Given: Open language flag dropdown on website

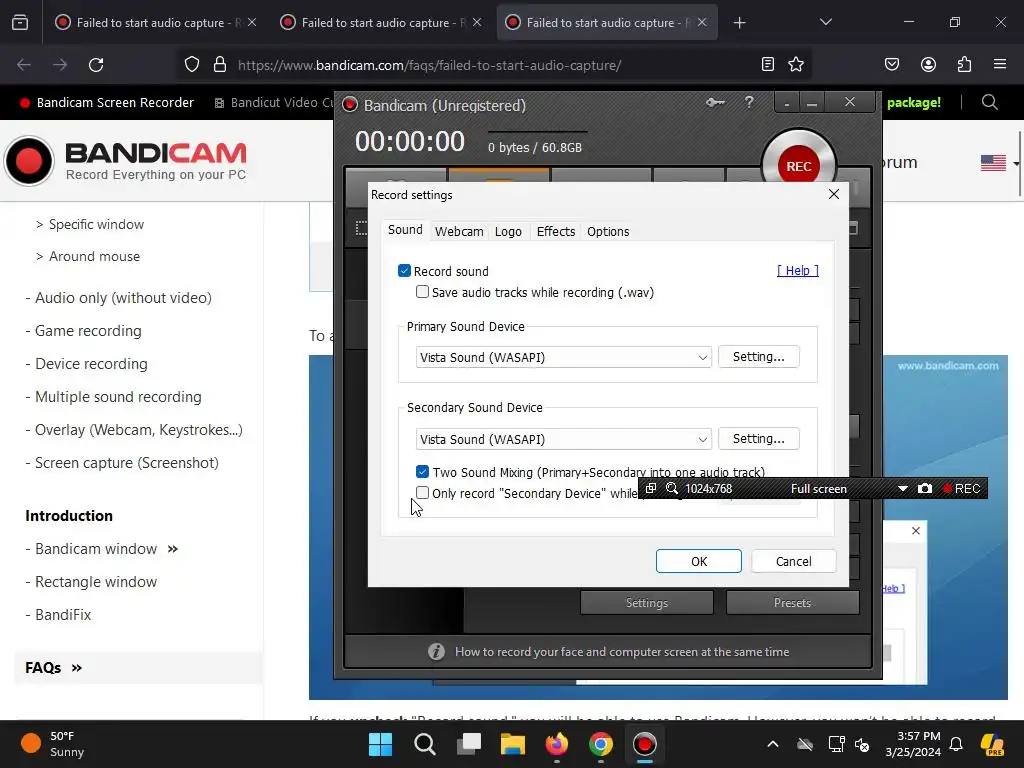Looking at the screenshot, I should point(999,163).
